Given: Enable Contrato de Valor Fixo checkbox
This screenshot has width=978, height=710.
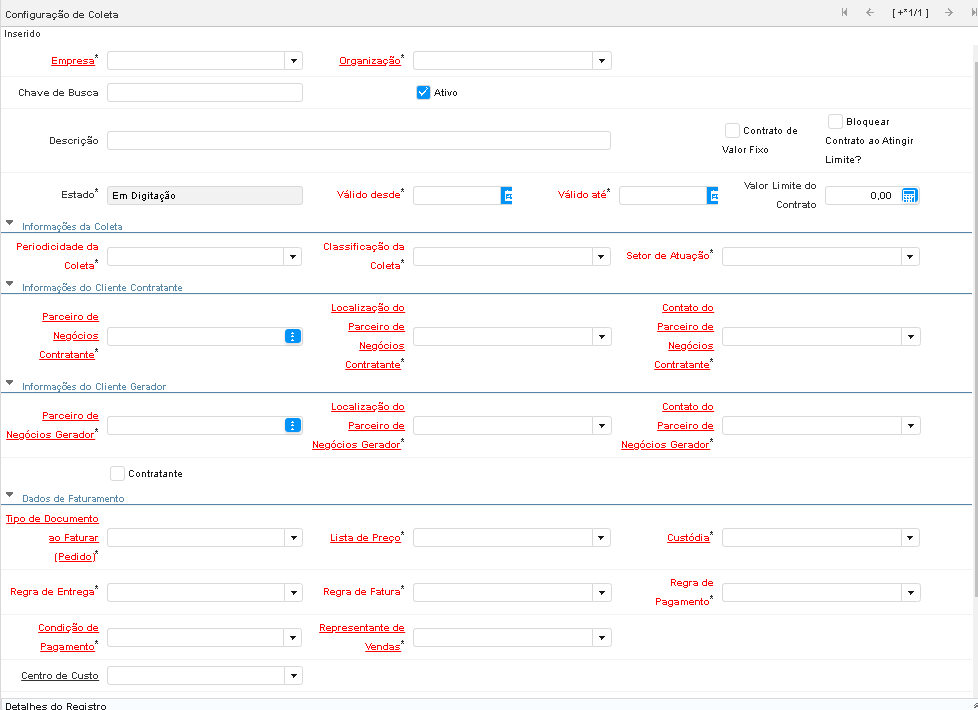Looking at the screenshot, I should 732,131.
